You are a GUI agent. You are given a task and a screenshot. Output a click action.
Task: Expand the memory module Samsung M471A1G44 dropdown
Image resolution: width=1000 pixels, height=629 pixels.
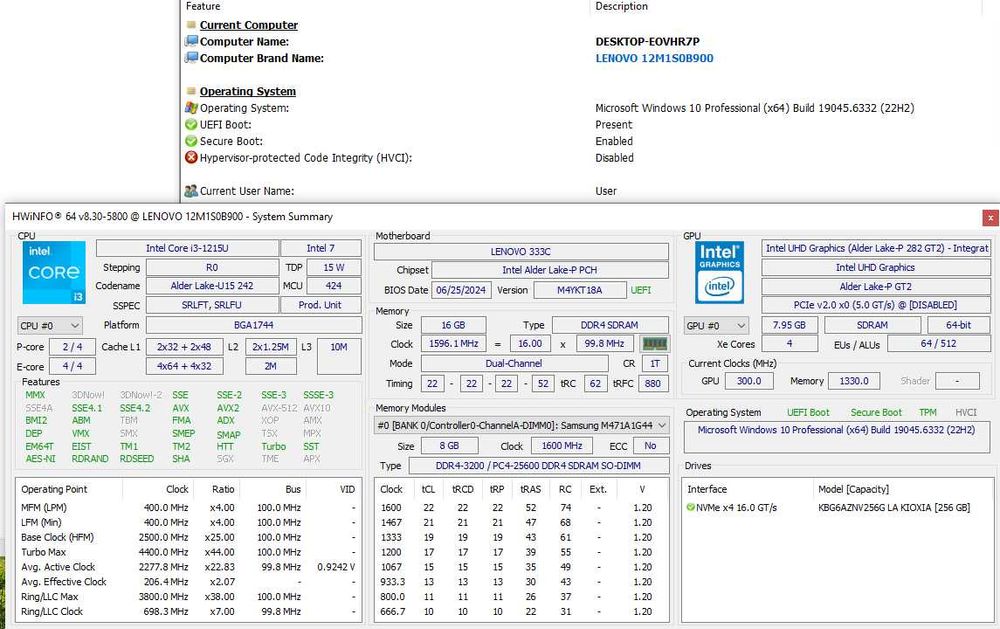pyautogui.click(x=521, y=426)
